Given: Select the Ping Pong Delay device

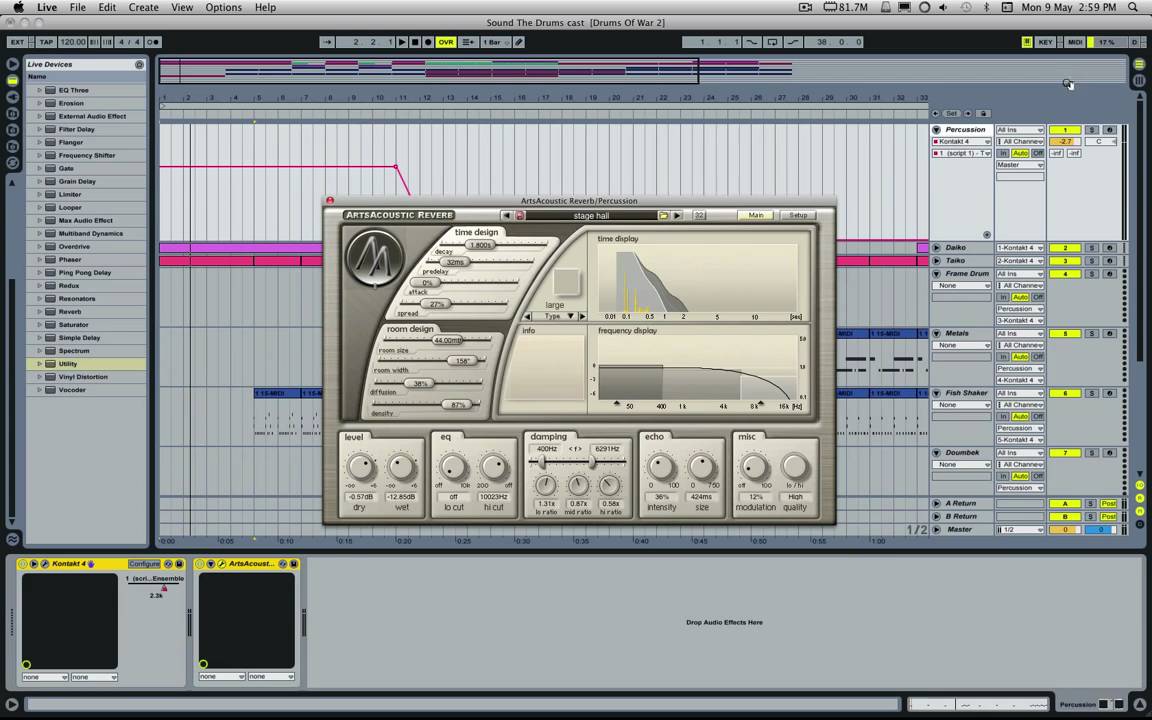Looking at the screenshot, I should tap(86, 273).
